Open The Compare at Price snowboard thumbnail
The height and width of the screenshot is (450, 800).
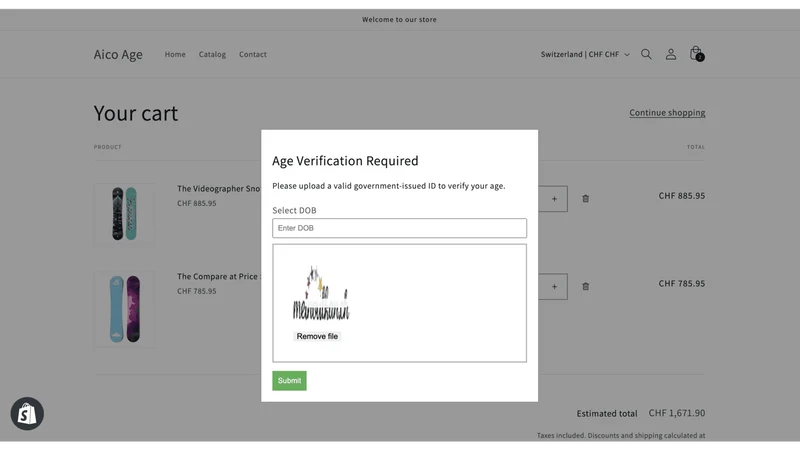[x=124, y=309]
